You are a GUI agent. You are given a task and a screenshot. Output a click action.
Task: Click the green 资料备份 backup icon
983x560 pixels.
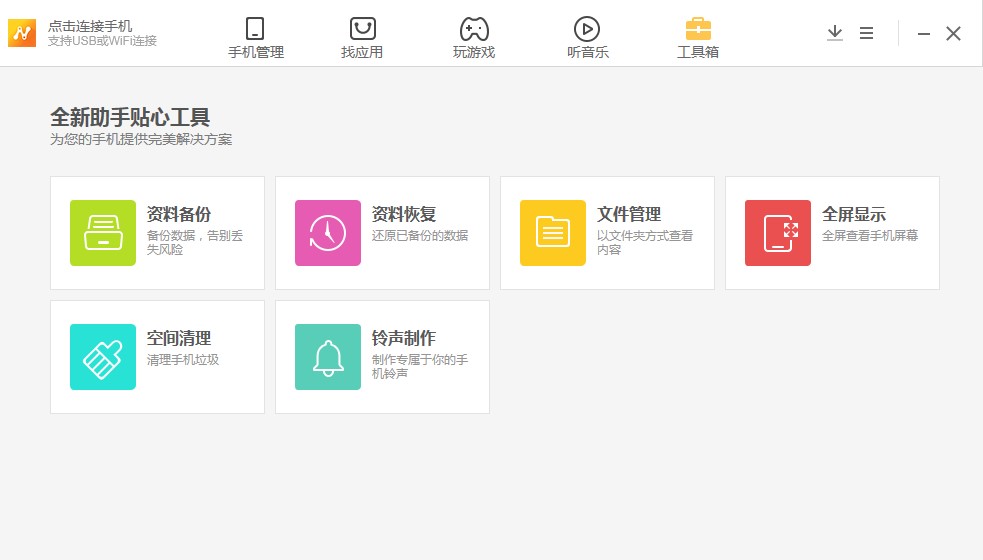tap(103, 233)
